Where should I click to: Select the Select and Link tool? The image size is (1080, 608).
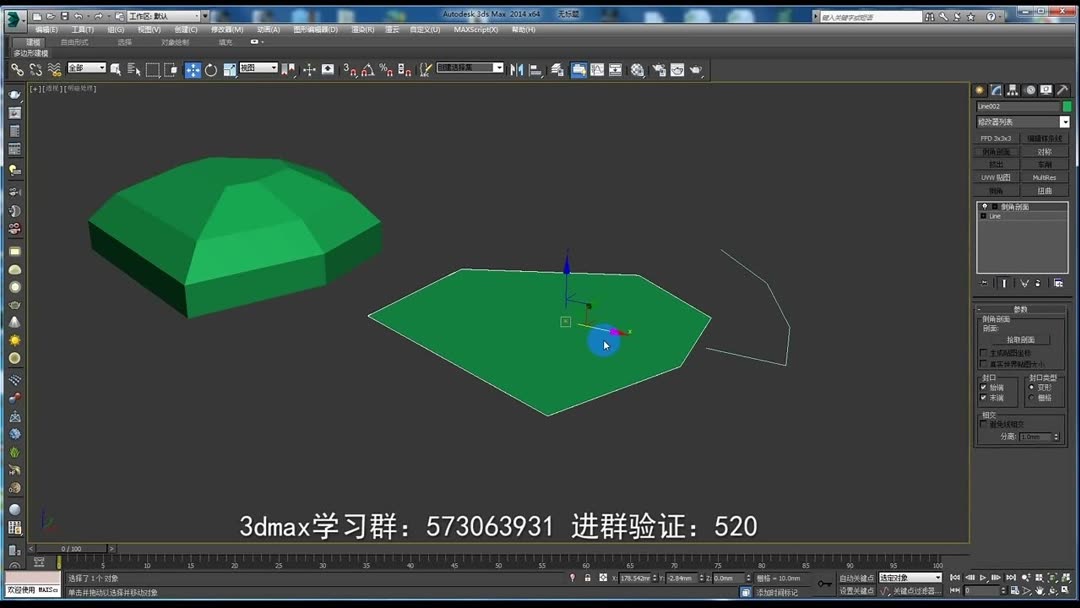point(19,69)
